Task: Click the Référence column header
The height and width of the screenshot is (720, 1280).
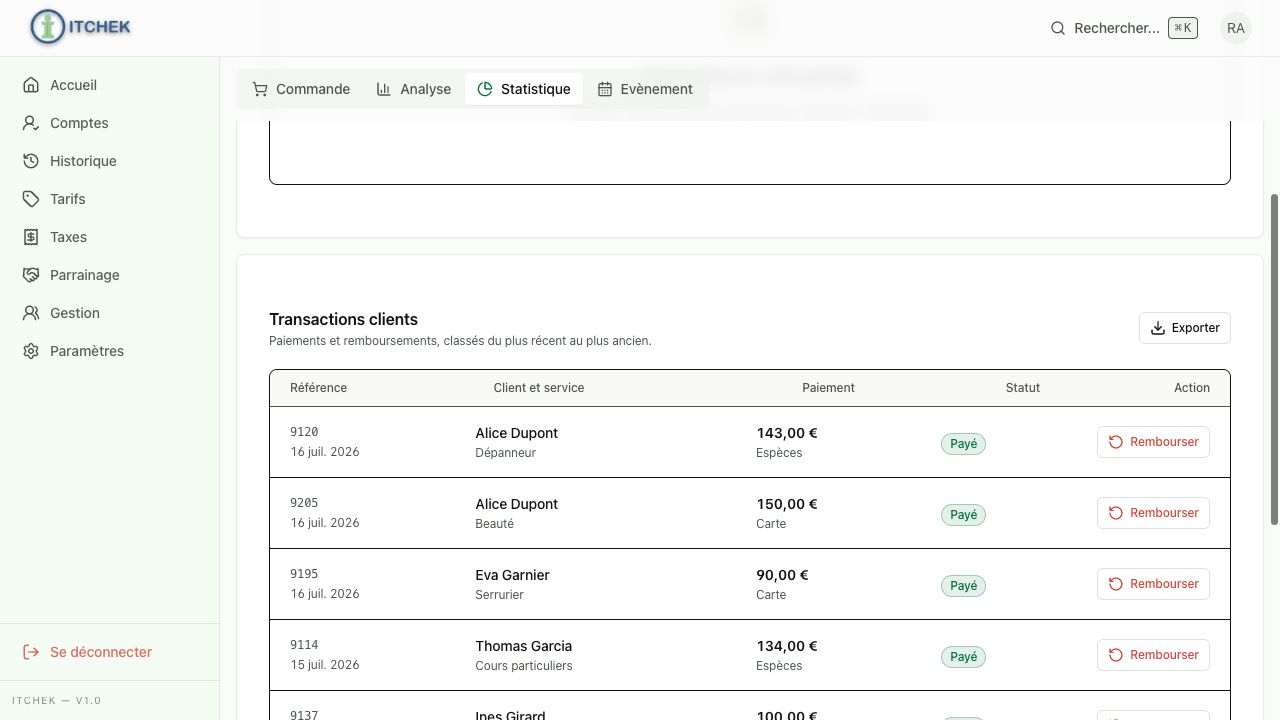Action: tap(318, 388)
